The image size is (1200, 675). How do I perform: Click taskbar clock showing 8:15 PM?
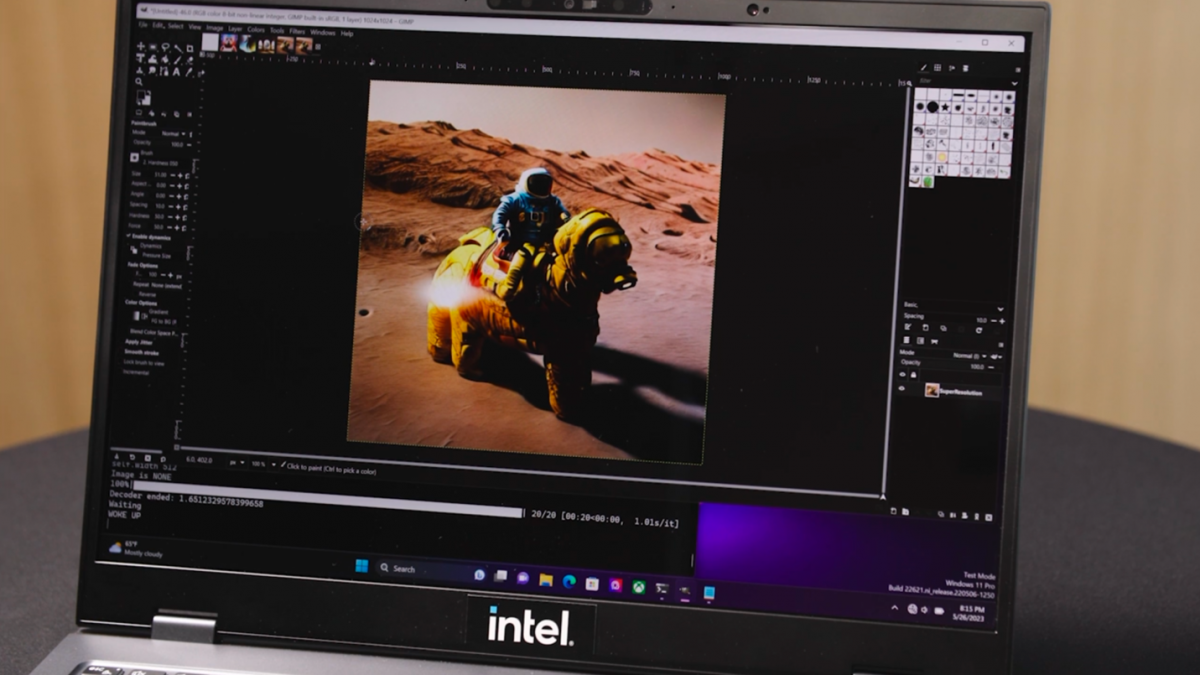click(970, 613)
